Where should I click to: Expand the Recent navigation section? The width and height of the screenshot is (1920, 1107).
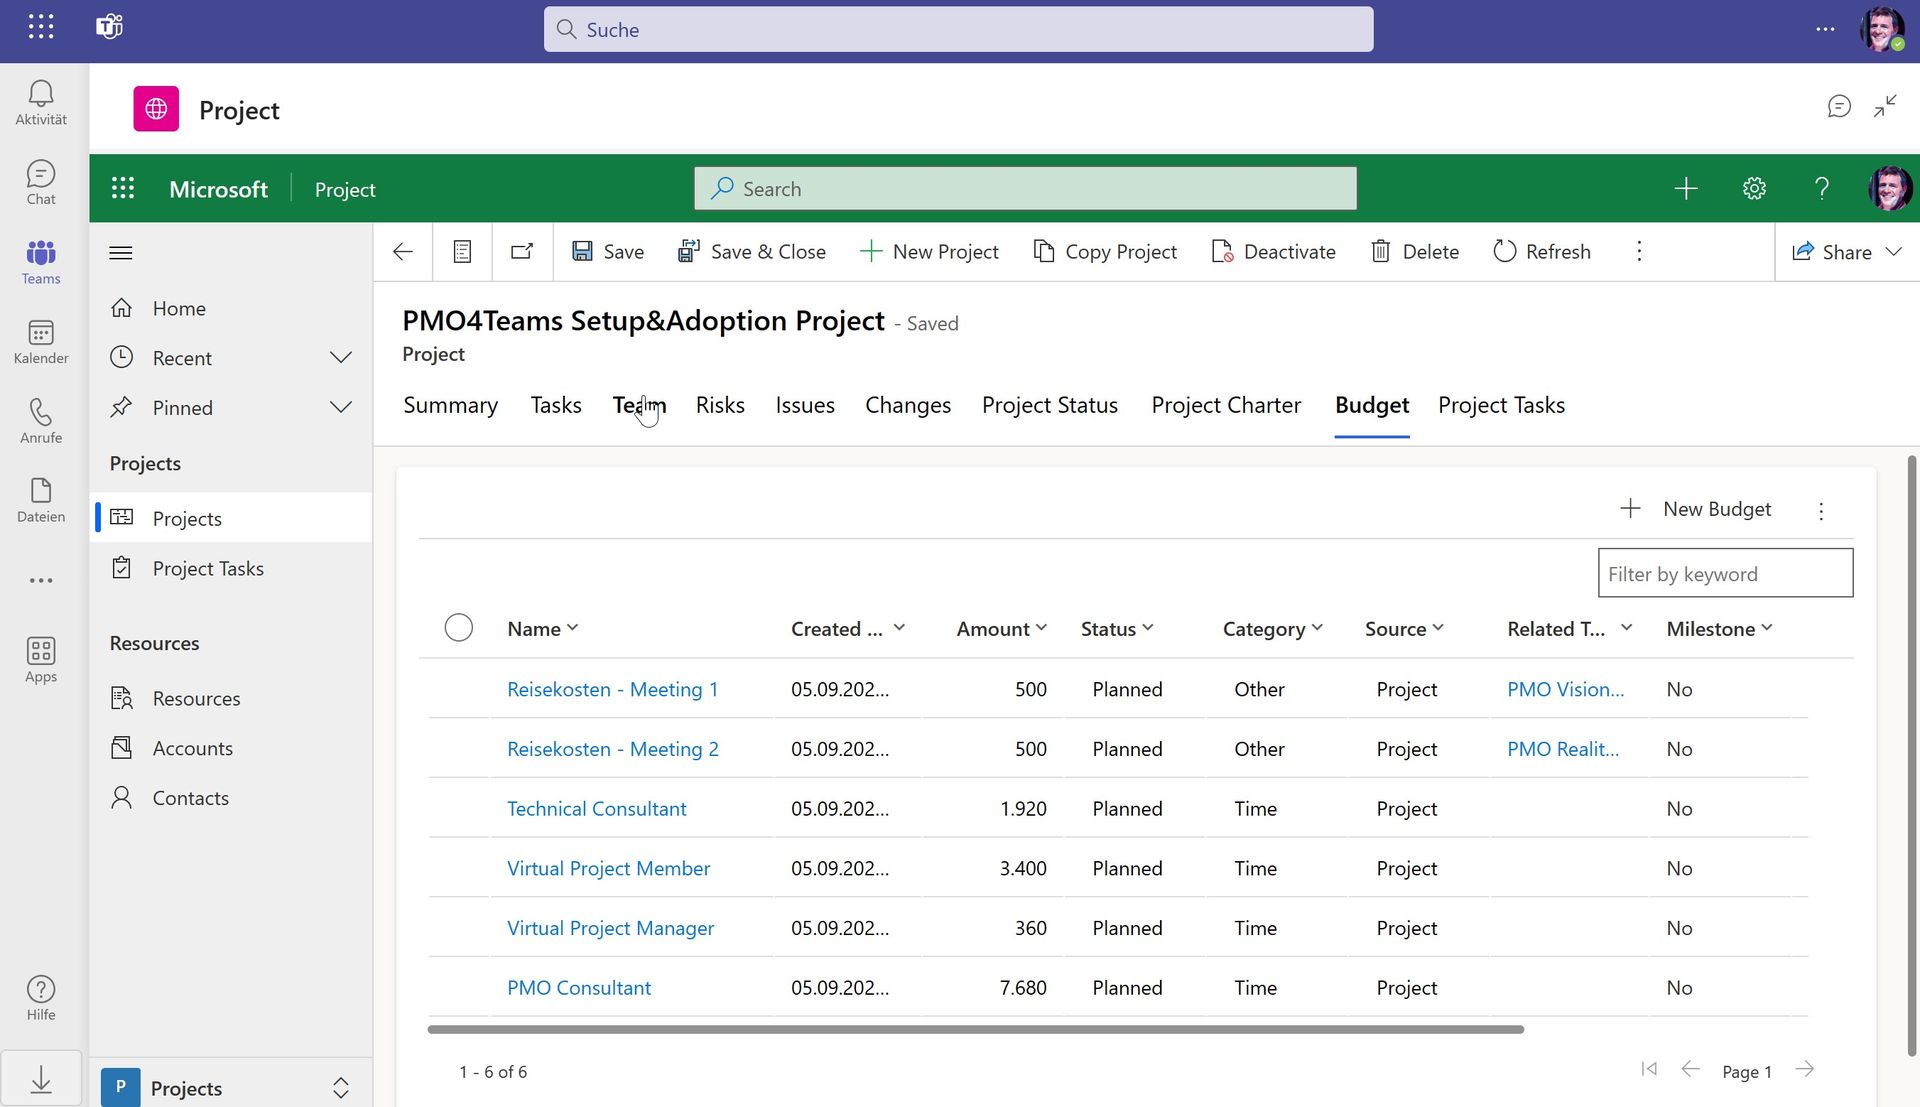tap(340, 358)
